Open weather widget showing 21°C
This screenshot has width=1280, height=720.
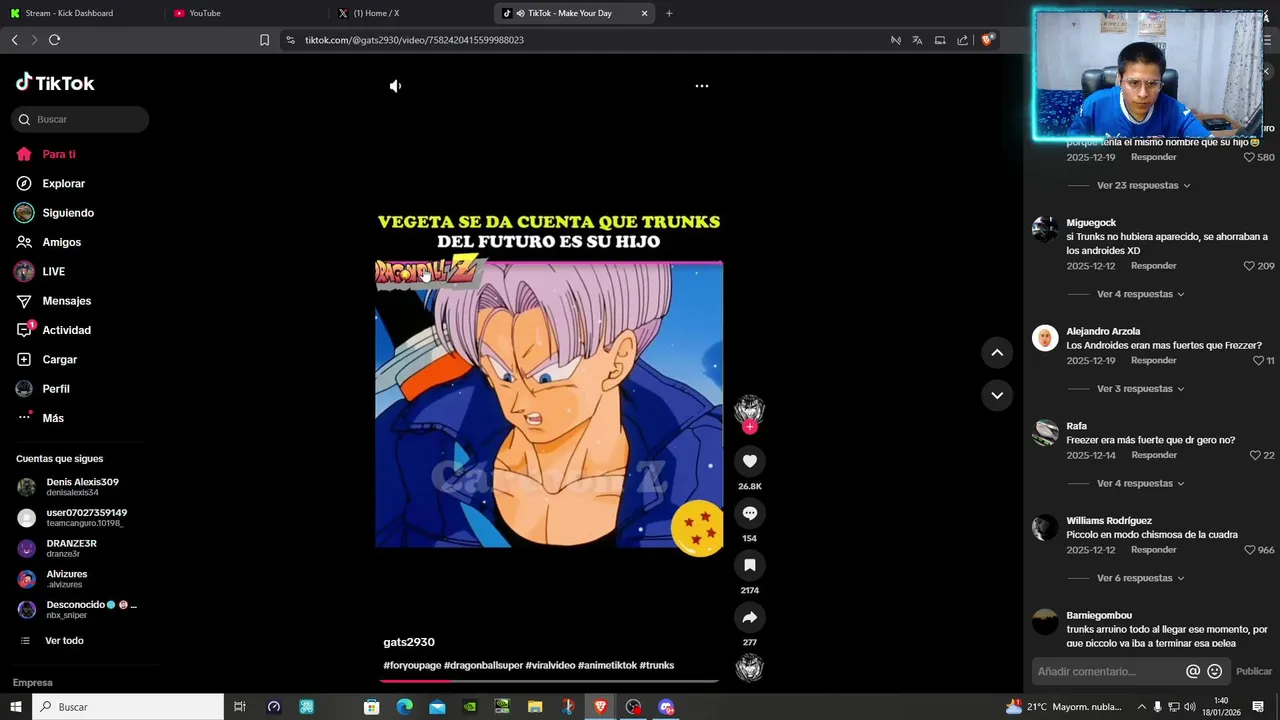[1065, 707]
